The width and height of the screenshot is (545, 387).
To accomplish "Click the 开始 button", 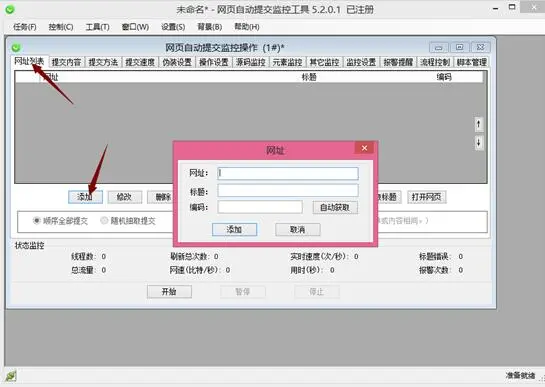I will tap(169, 292).
